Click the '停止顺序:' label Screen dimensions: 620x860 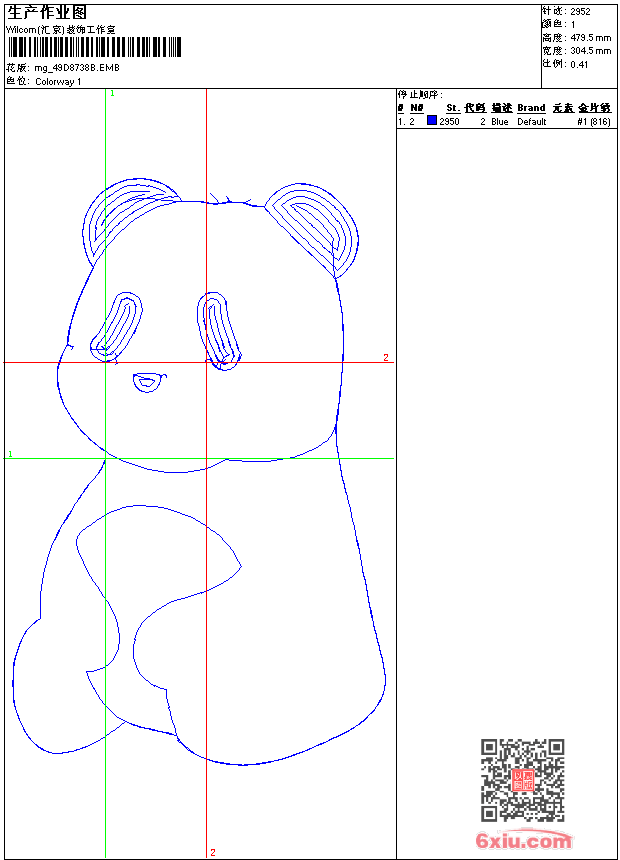(x=420, y=95)
